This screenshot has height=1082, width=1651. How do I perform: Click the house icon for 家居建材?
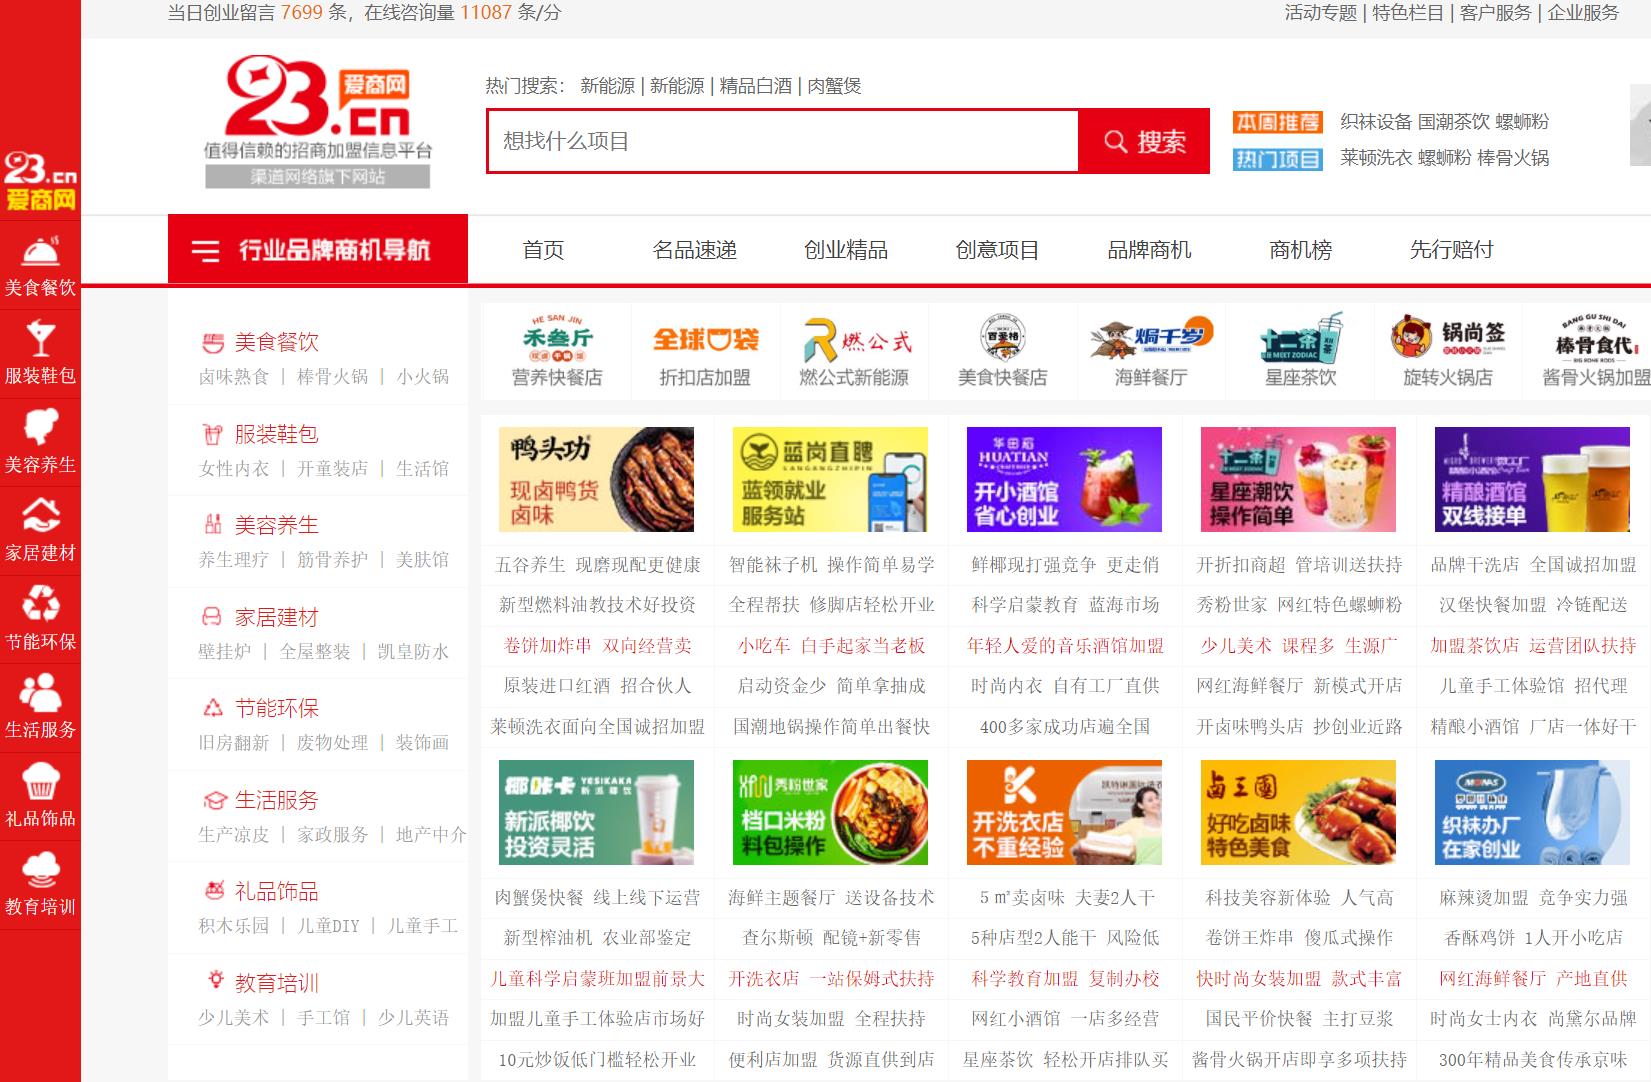pyautogui.click(x=39, y=515)
